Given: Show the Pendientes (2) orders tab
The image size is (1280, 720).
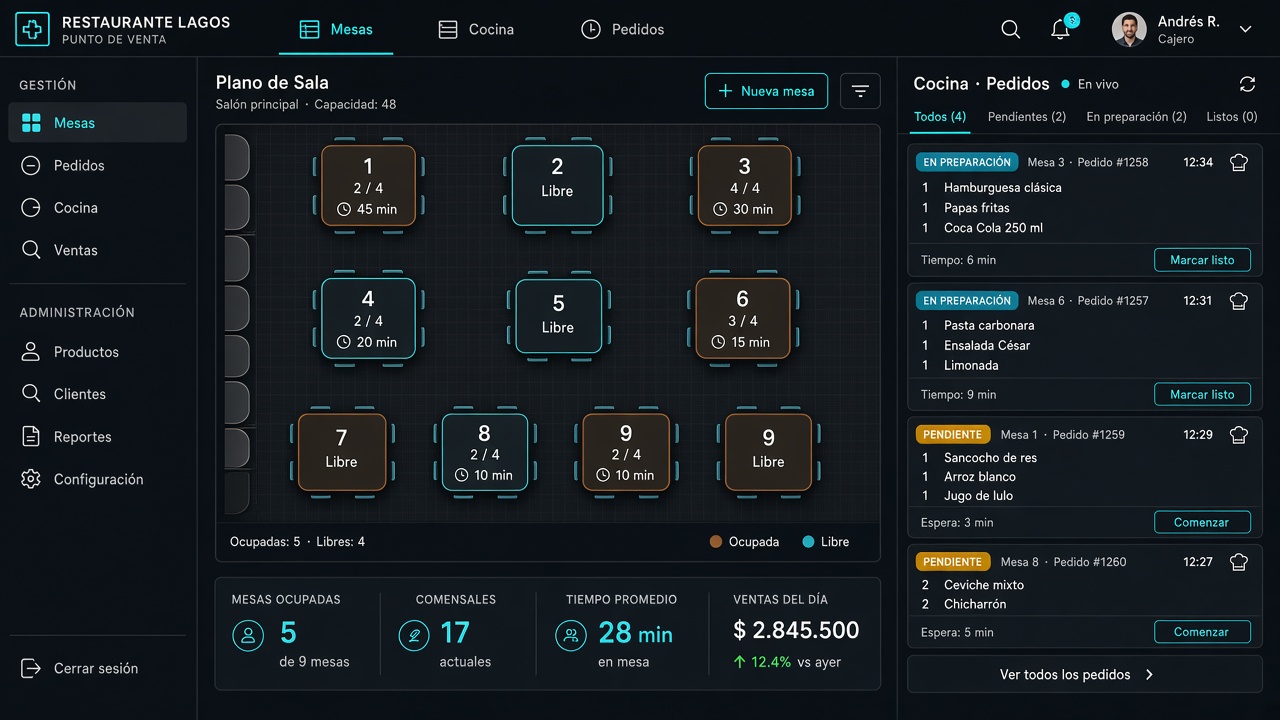Looking at the screenshot, I should click(1027, 117).
